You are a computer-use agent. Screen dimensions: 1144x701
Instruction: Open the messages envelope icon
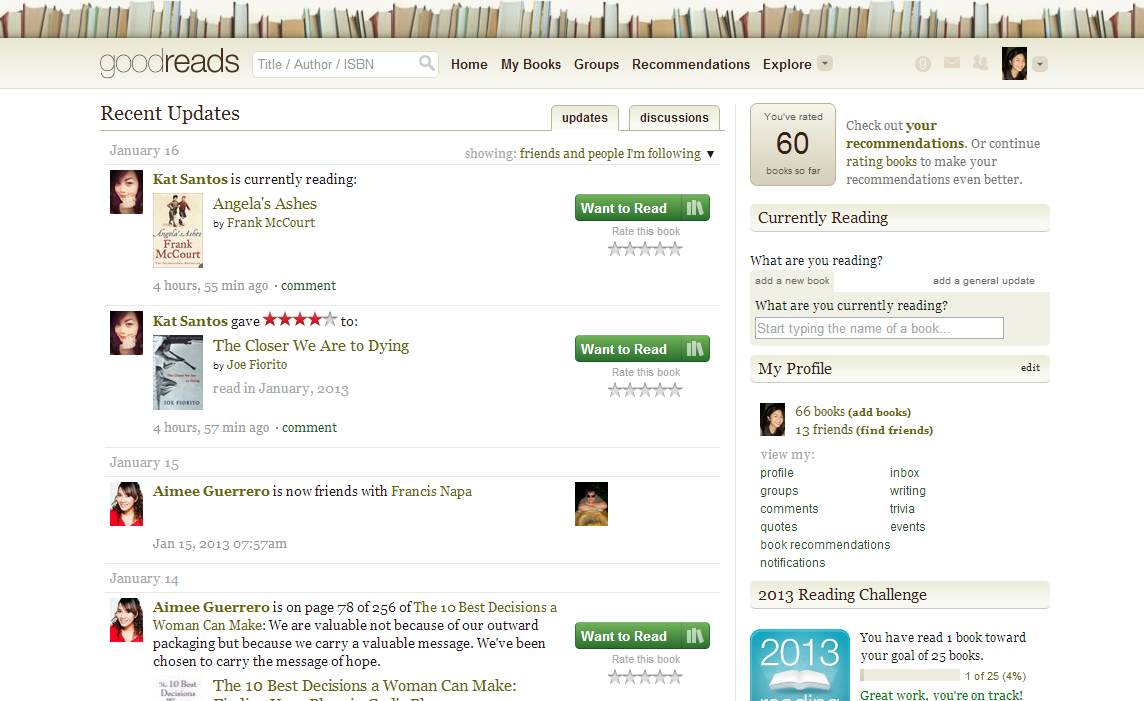coord(952,63)
